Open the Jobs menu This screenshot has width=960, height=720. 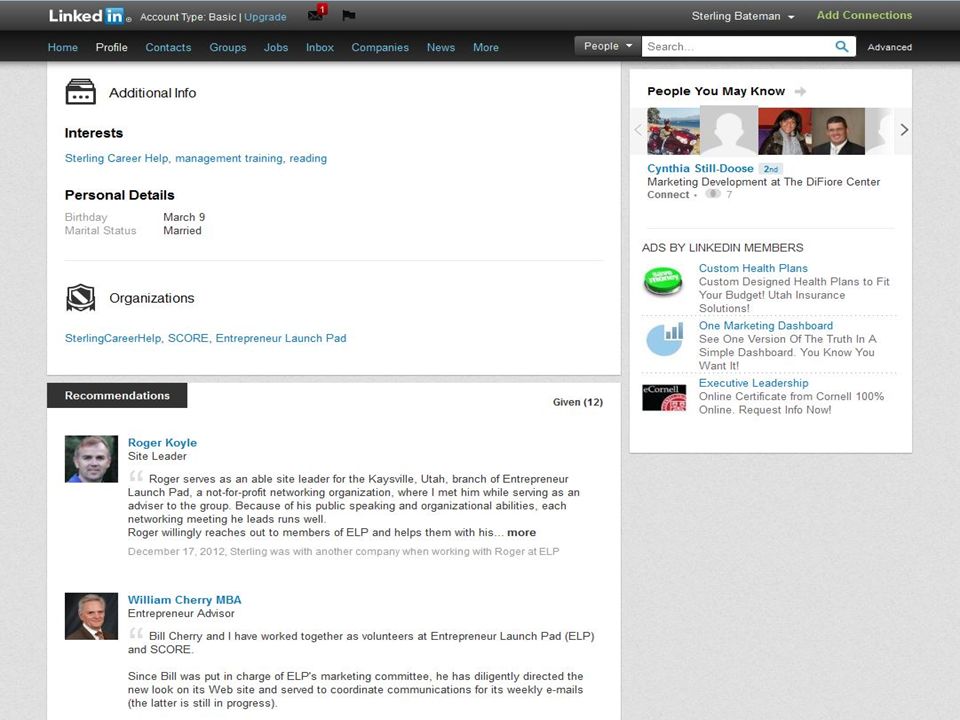pos(276,47)
